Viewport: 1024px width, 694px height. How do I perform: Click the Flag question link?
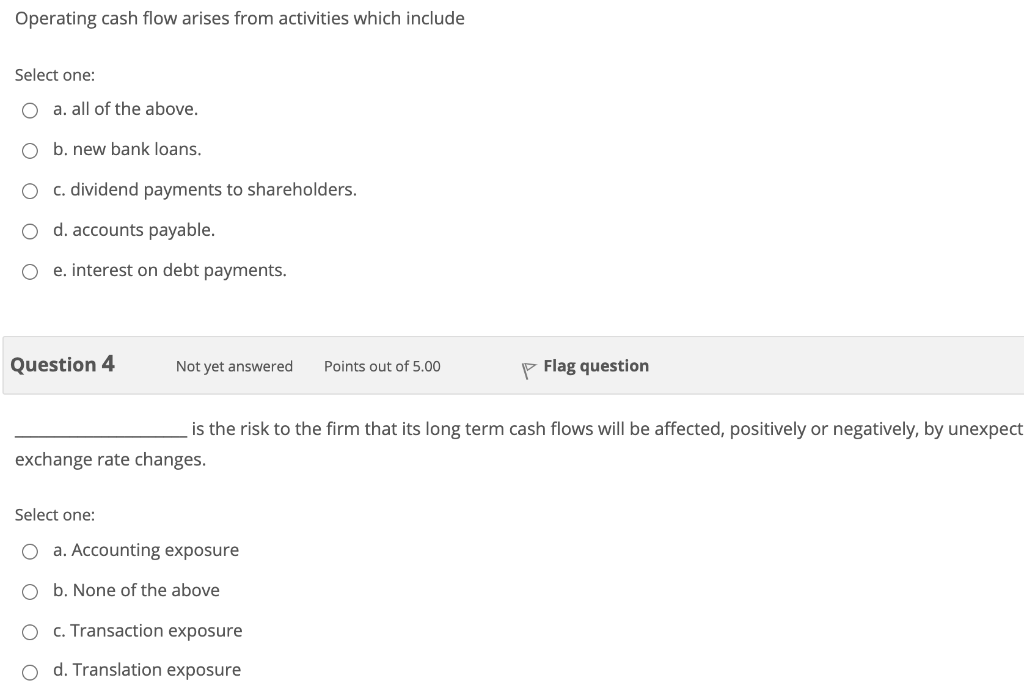point(595,366)
